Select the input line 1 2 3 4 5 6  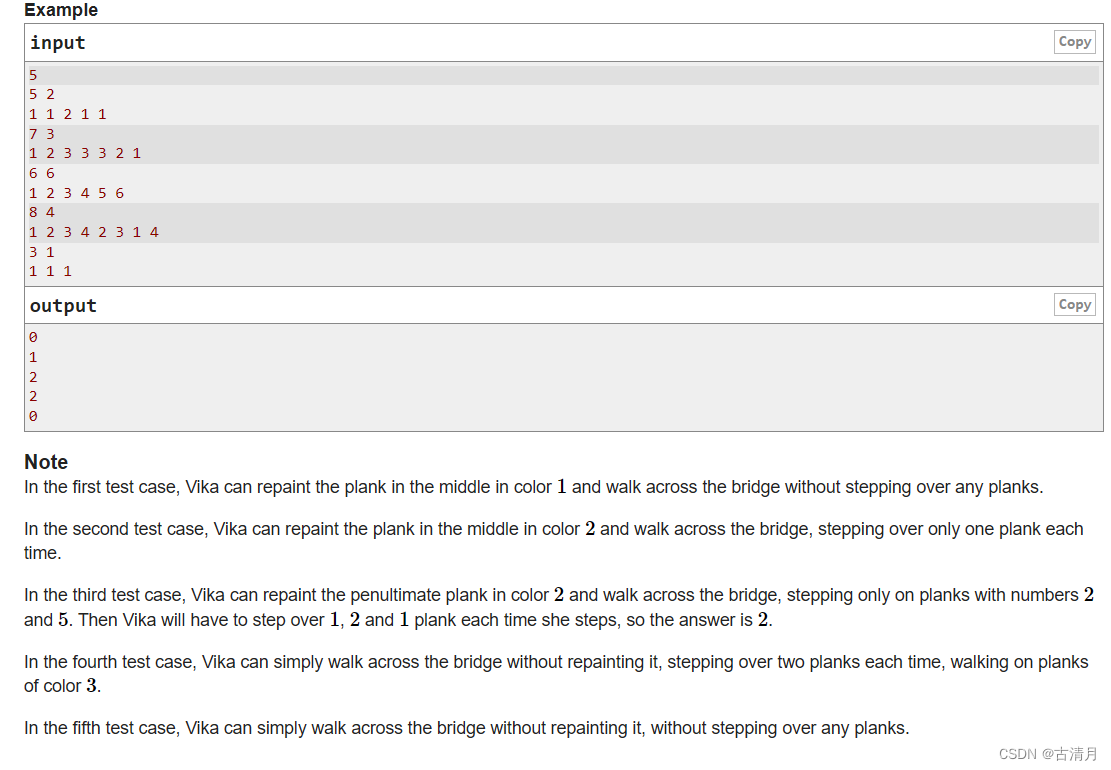pyautogui.click(x=75, y=192)
